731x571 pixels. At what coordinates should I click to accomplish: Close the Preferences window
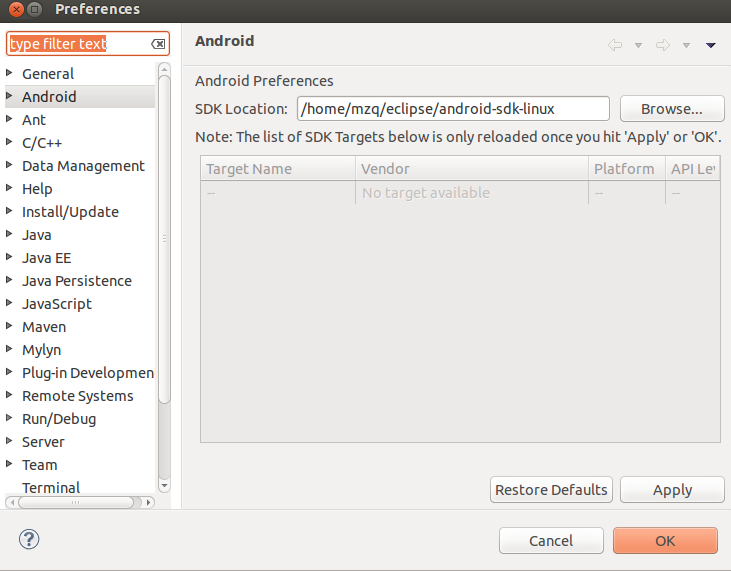[16, 9]
